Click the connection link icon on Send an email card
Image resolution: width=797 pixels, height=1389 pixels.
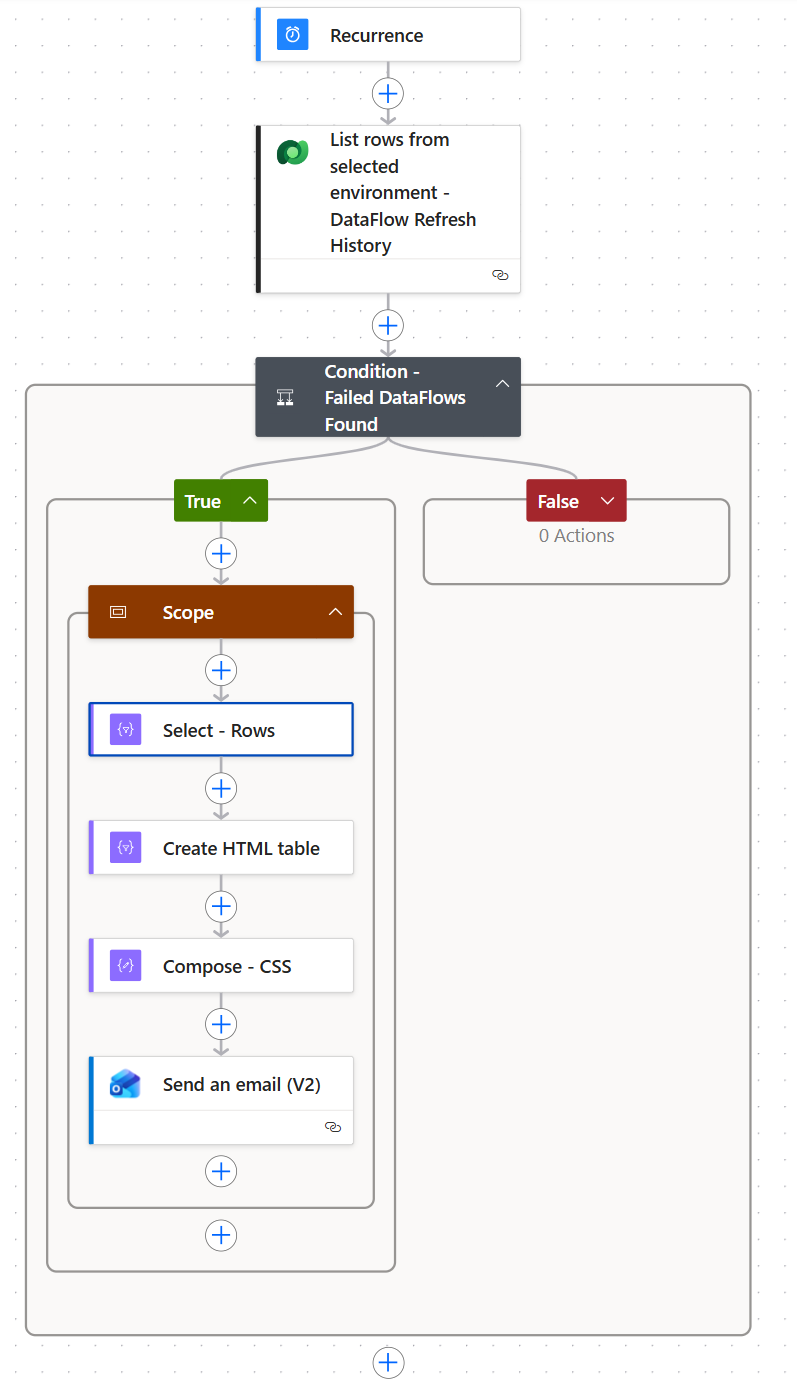333,1127
